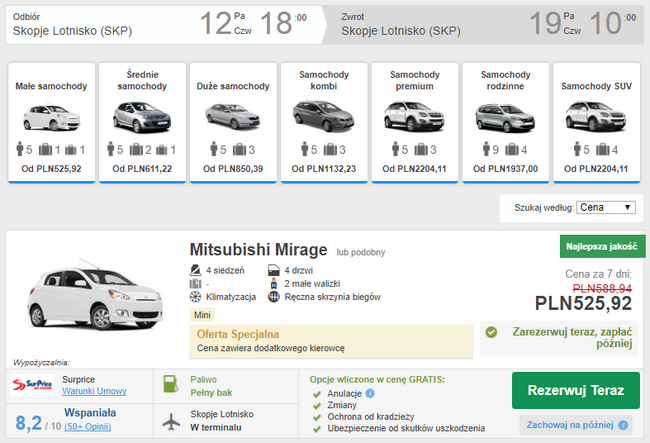Click the return time 10:00
The height and width of the screenshot is (443, 650).
(x=613, y=23)
